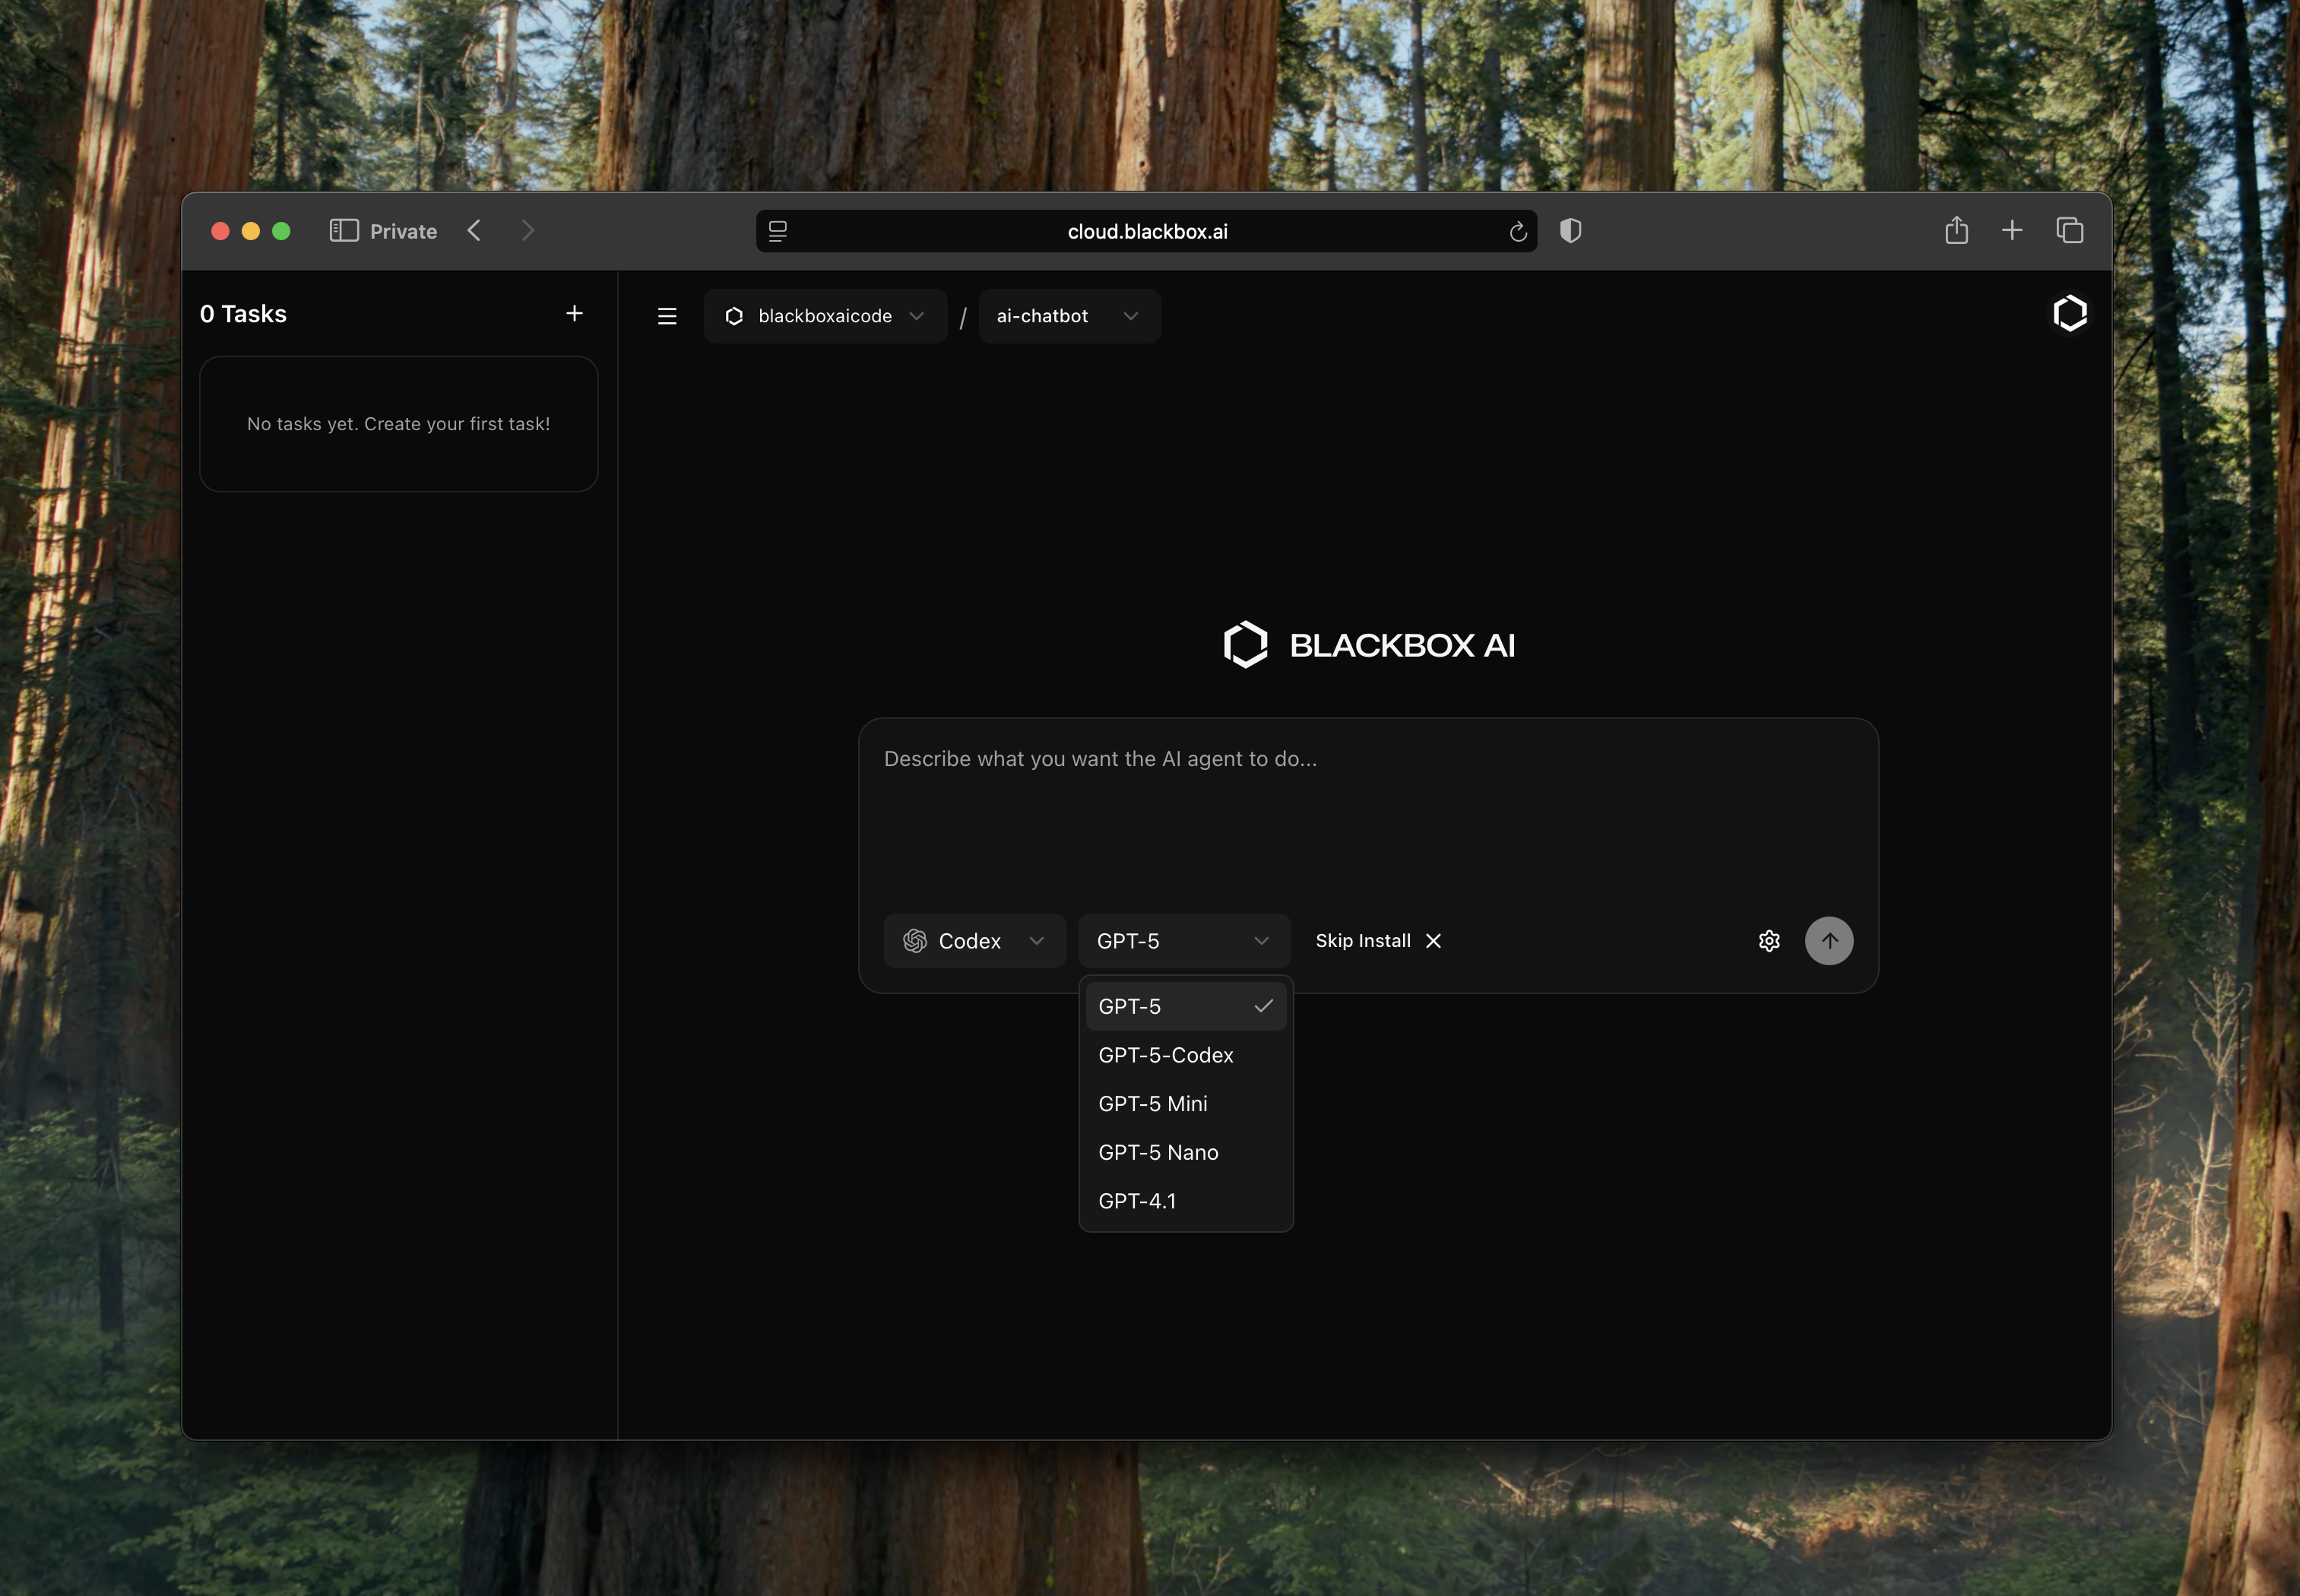Open the blackboxaicode organization dropdown
Viewport: 2300px width, 1596px height.
[824, 317]
